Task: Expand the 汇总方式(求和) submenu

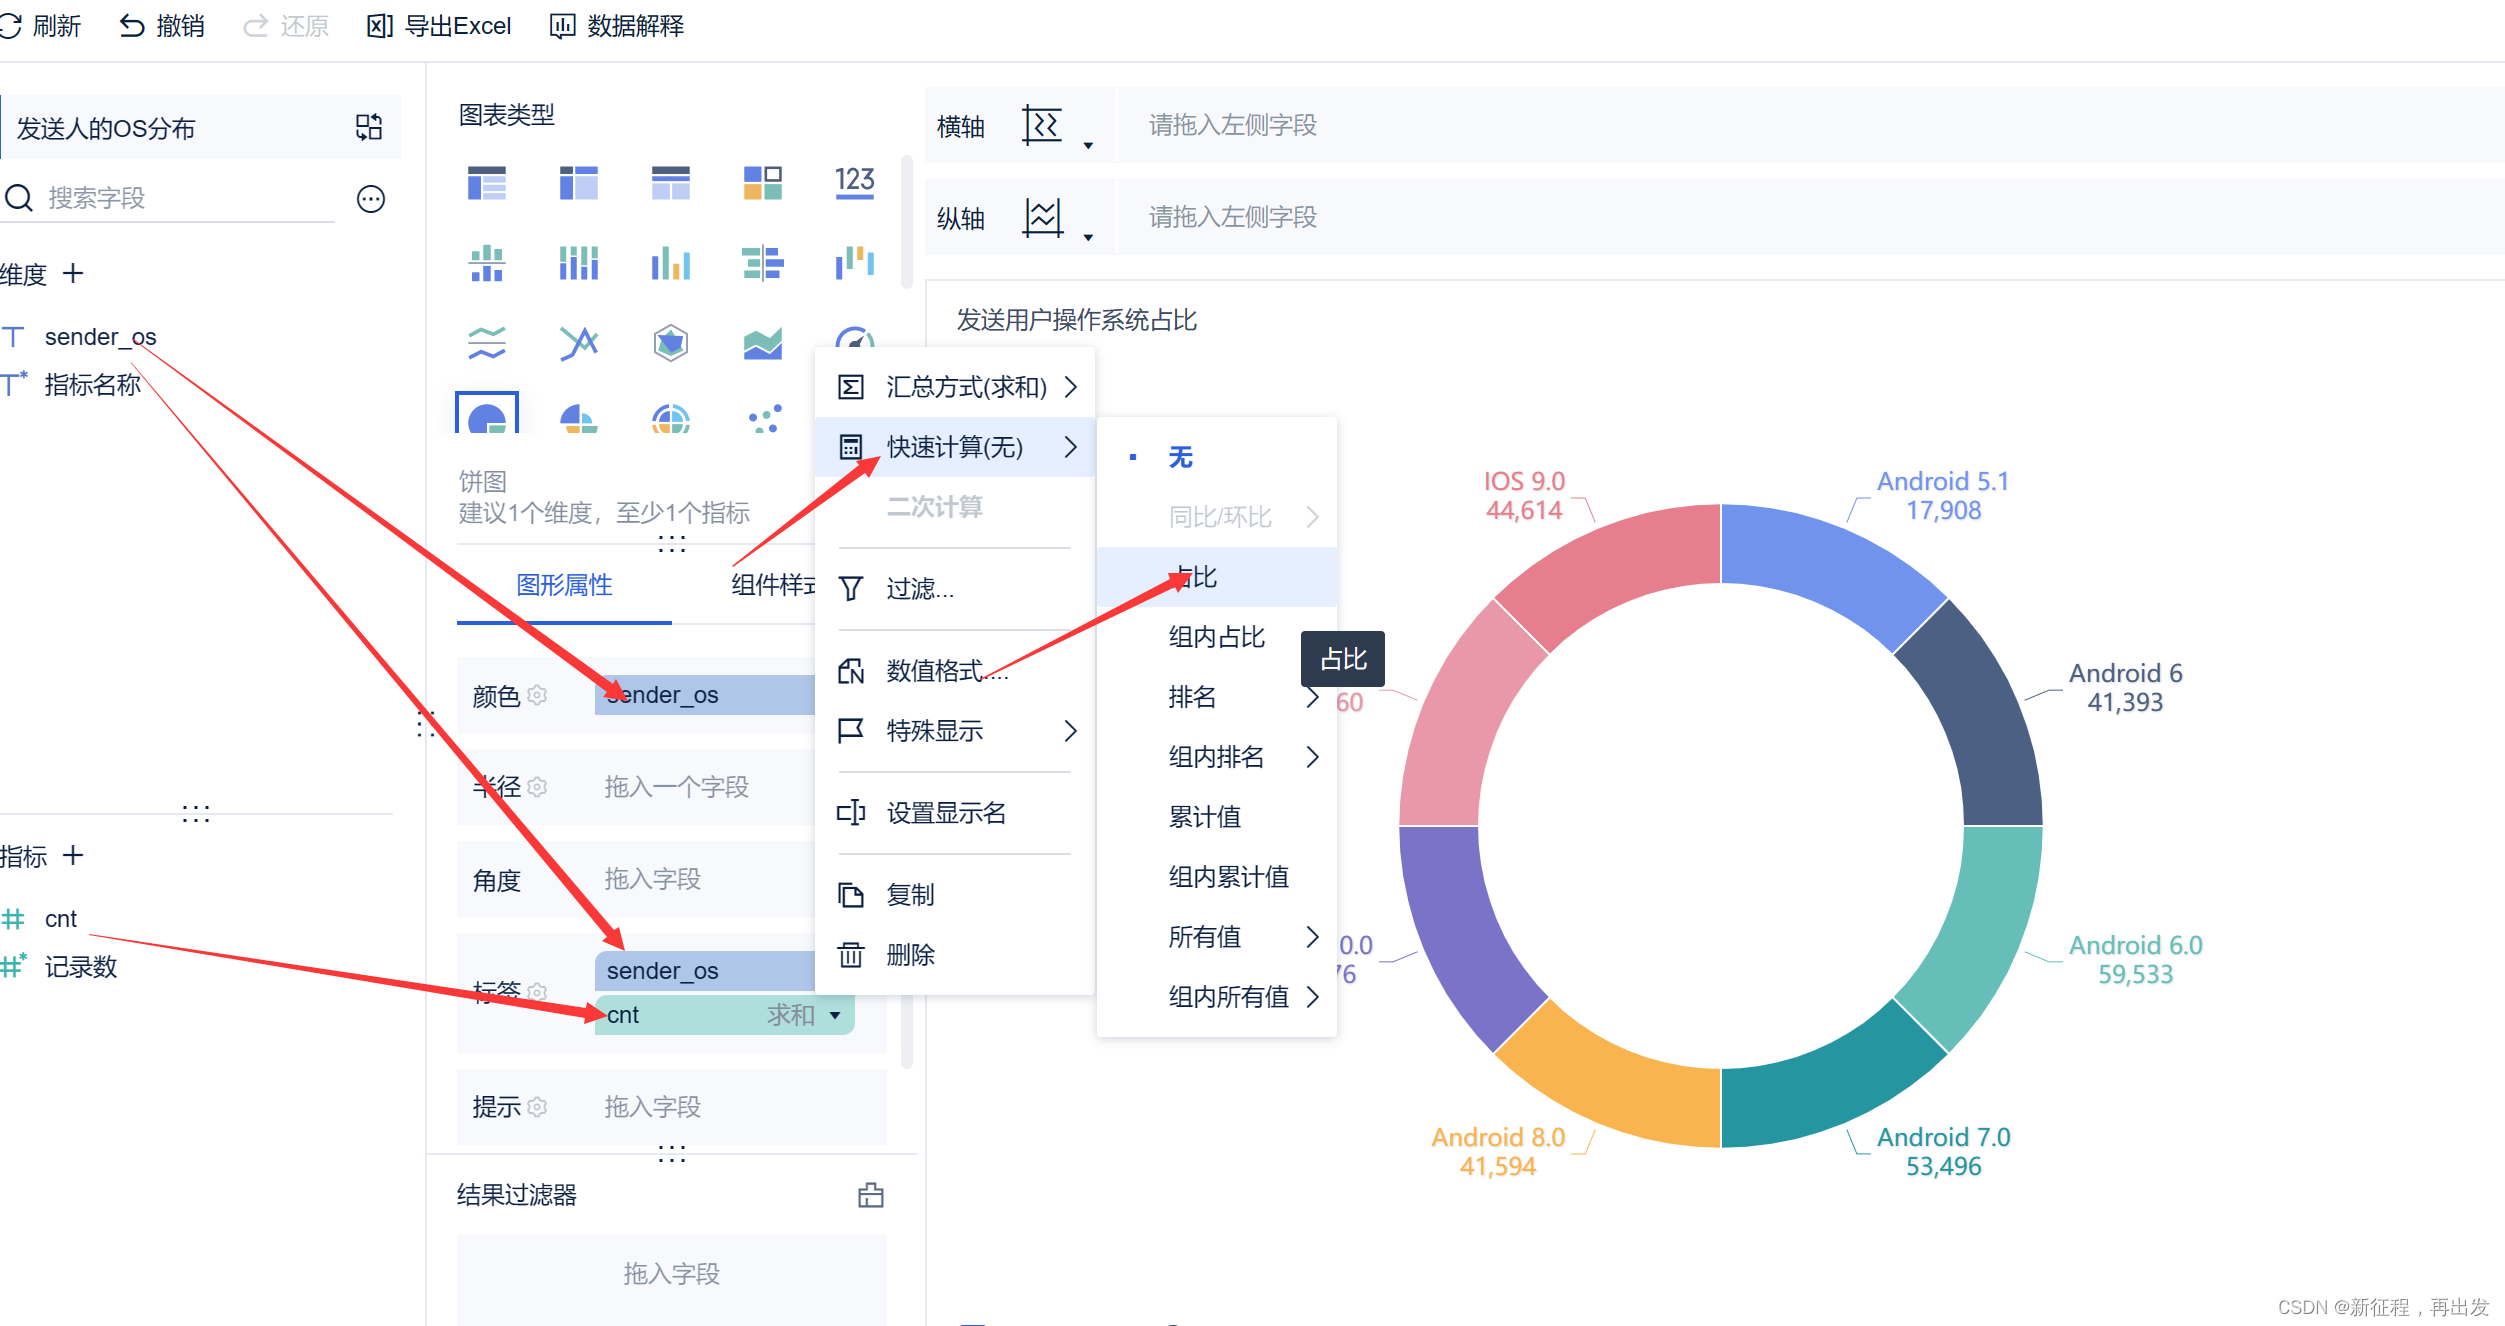Action: (x=955, y=387)
